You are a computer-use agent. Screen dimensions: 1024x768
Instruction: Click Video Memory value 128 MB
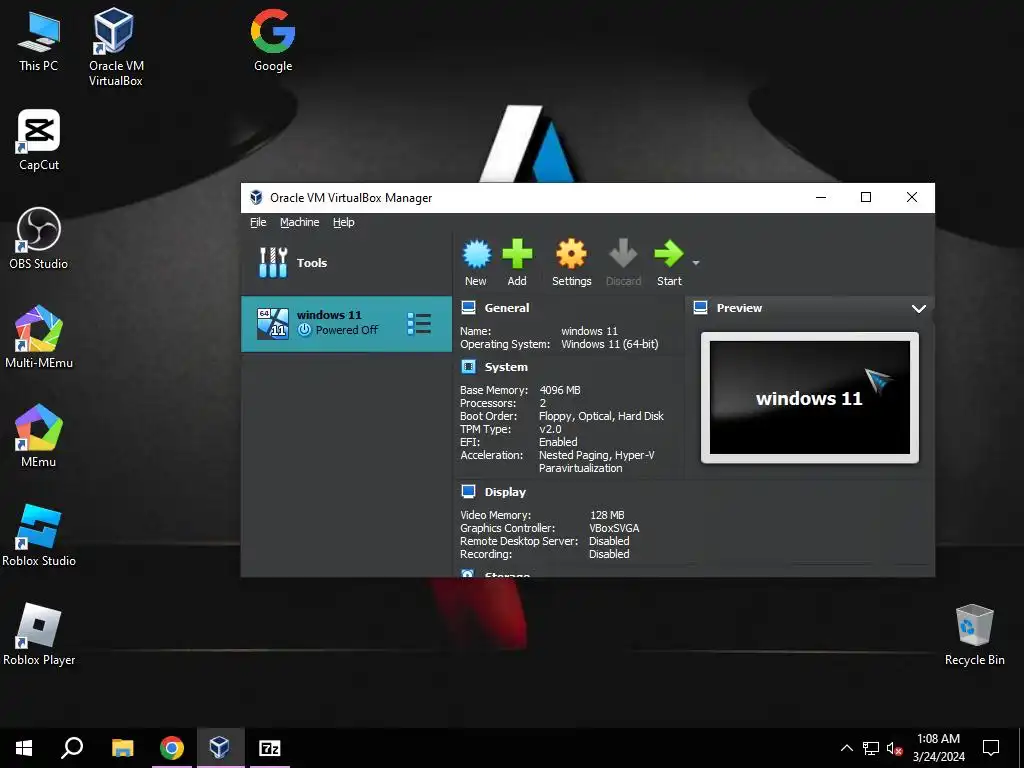[607, 515]
